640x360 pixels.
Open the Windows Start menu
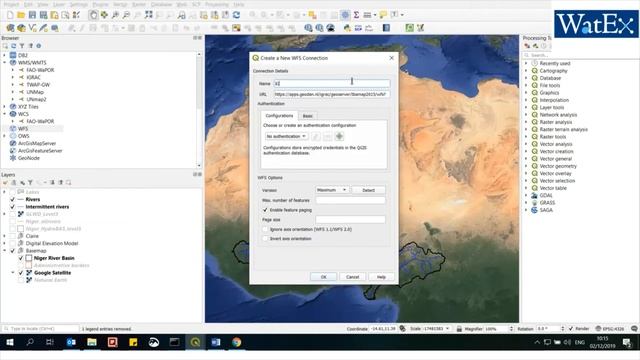[x=10, y=342]
